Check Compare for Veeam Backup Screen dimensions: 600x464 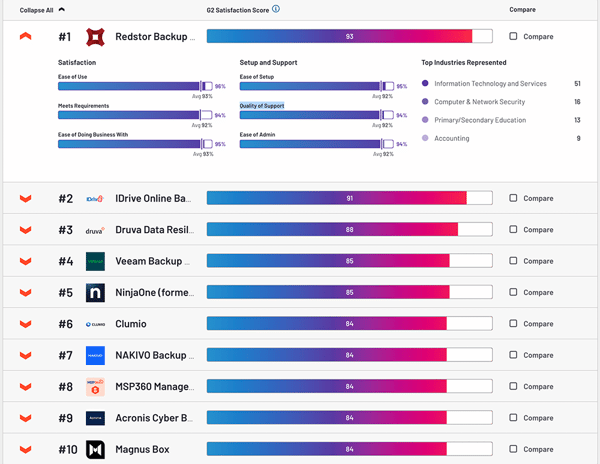pyautogui.click(x=513, y=260)
